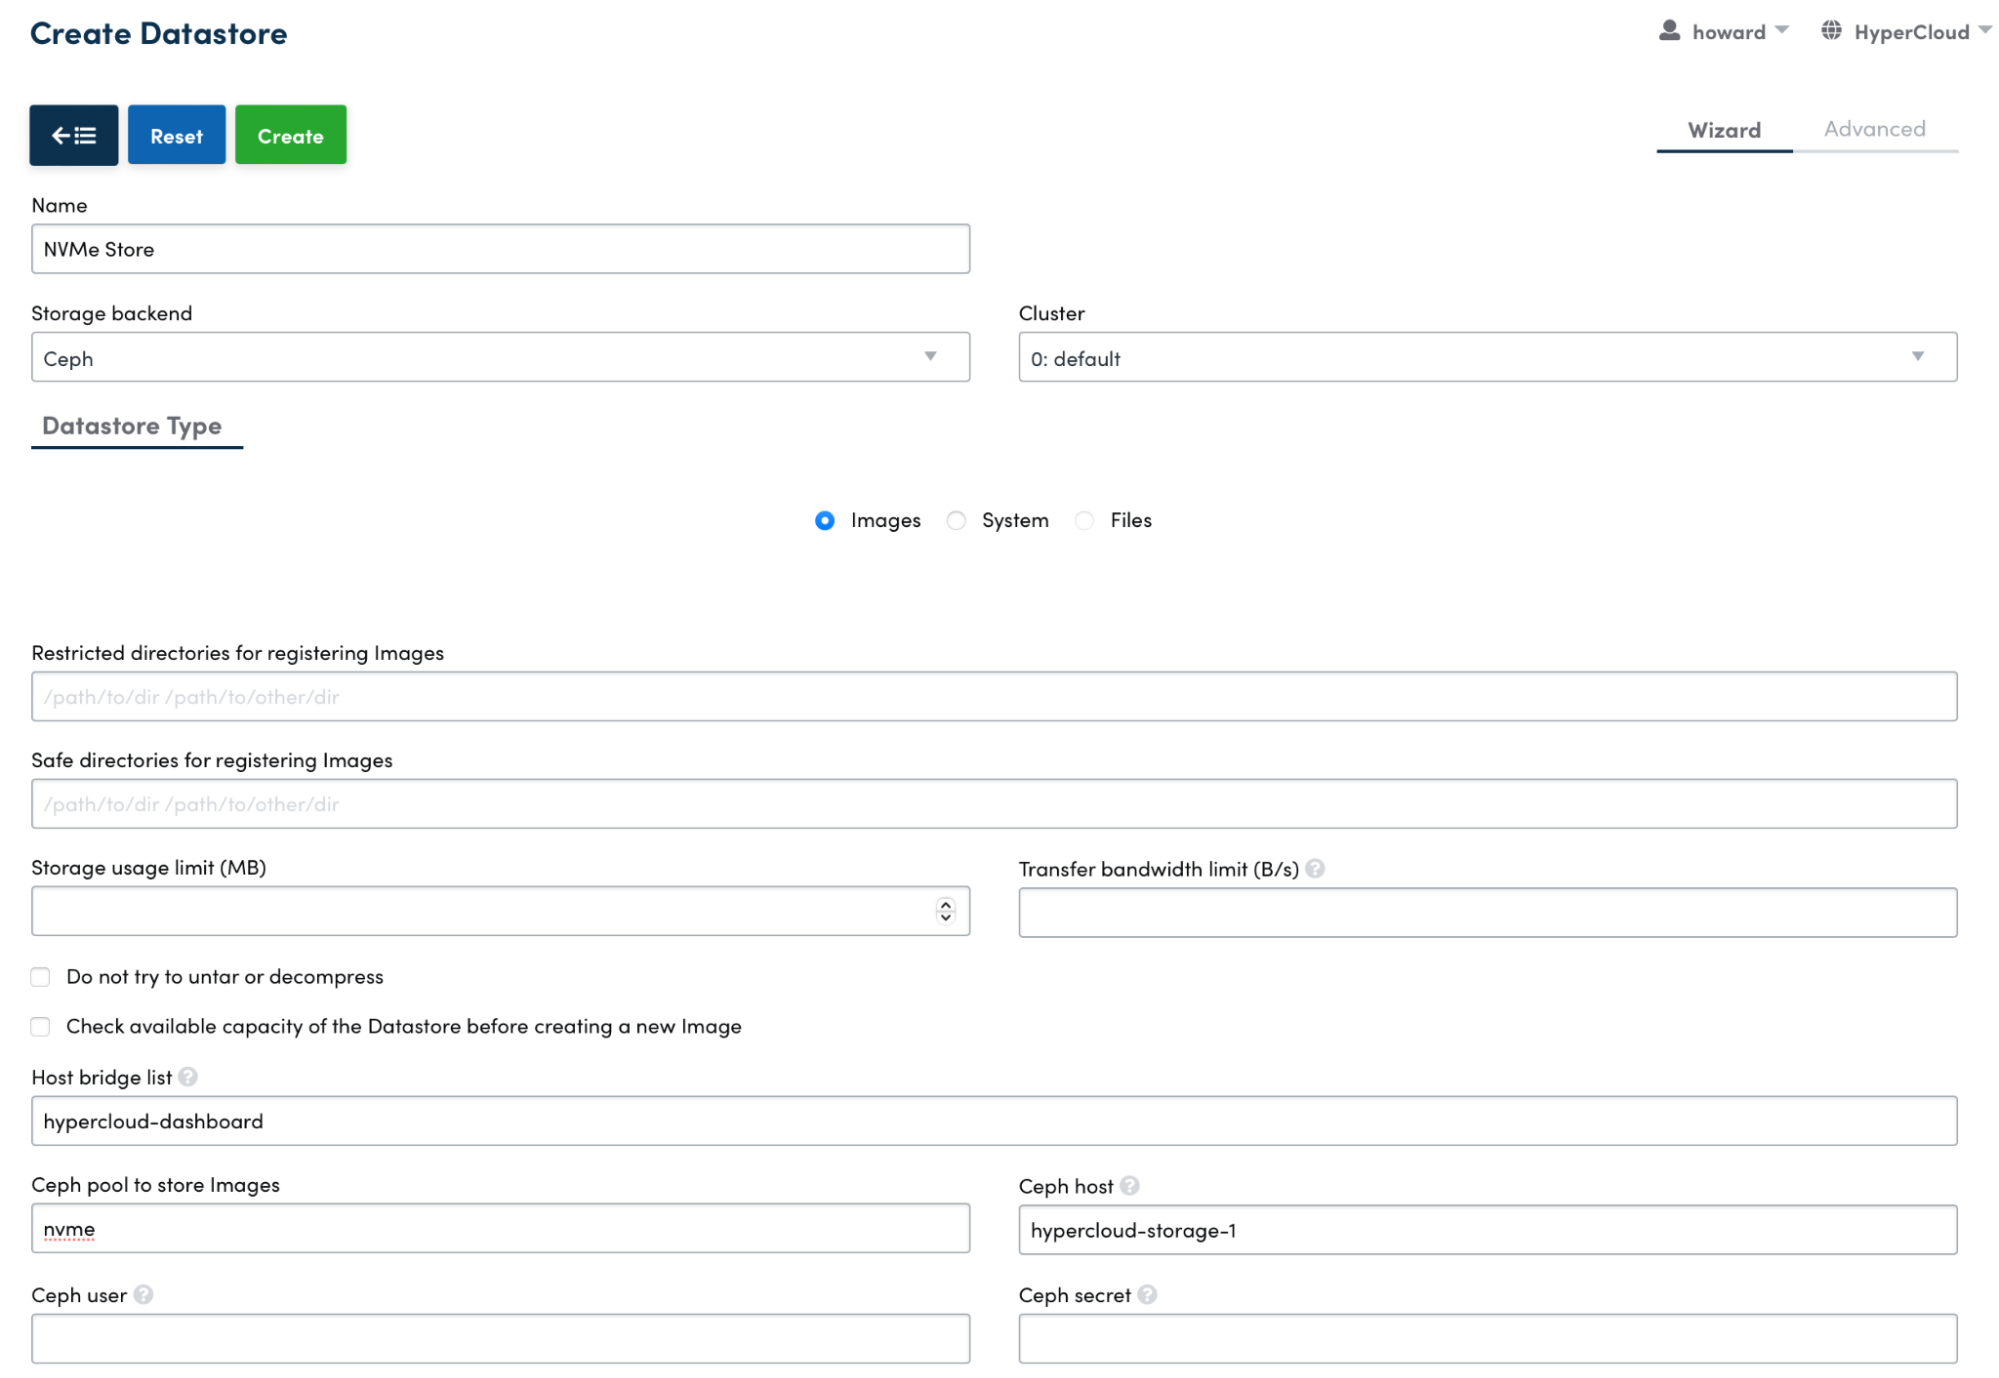Image resolution: width=1999 pixels, height=1378 pixels.
Task: Click the help icon beside Ceph secret
Action: [1148, 1295]
